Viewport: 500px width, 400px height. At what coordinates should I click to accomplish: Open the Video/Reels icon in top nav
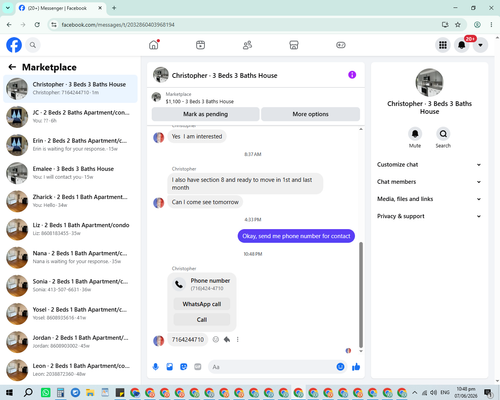coord(200,45)
